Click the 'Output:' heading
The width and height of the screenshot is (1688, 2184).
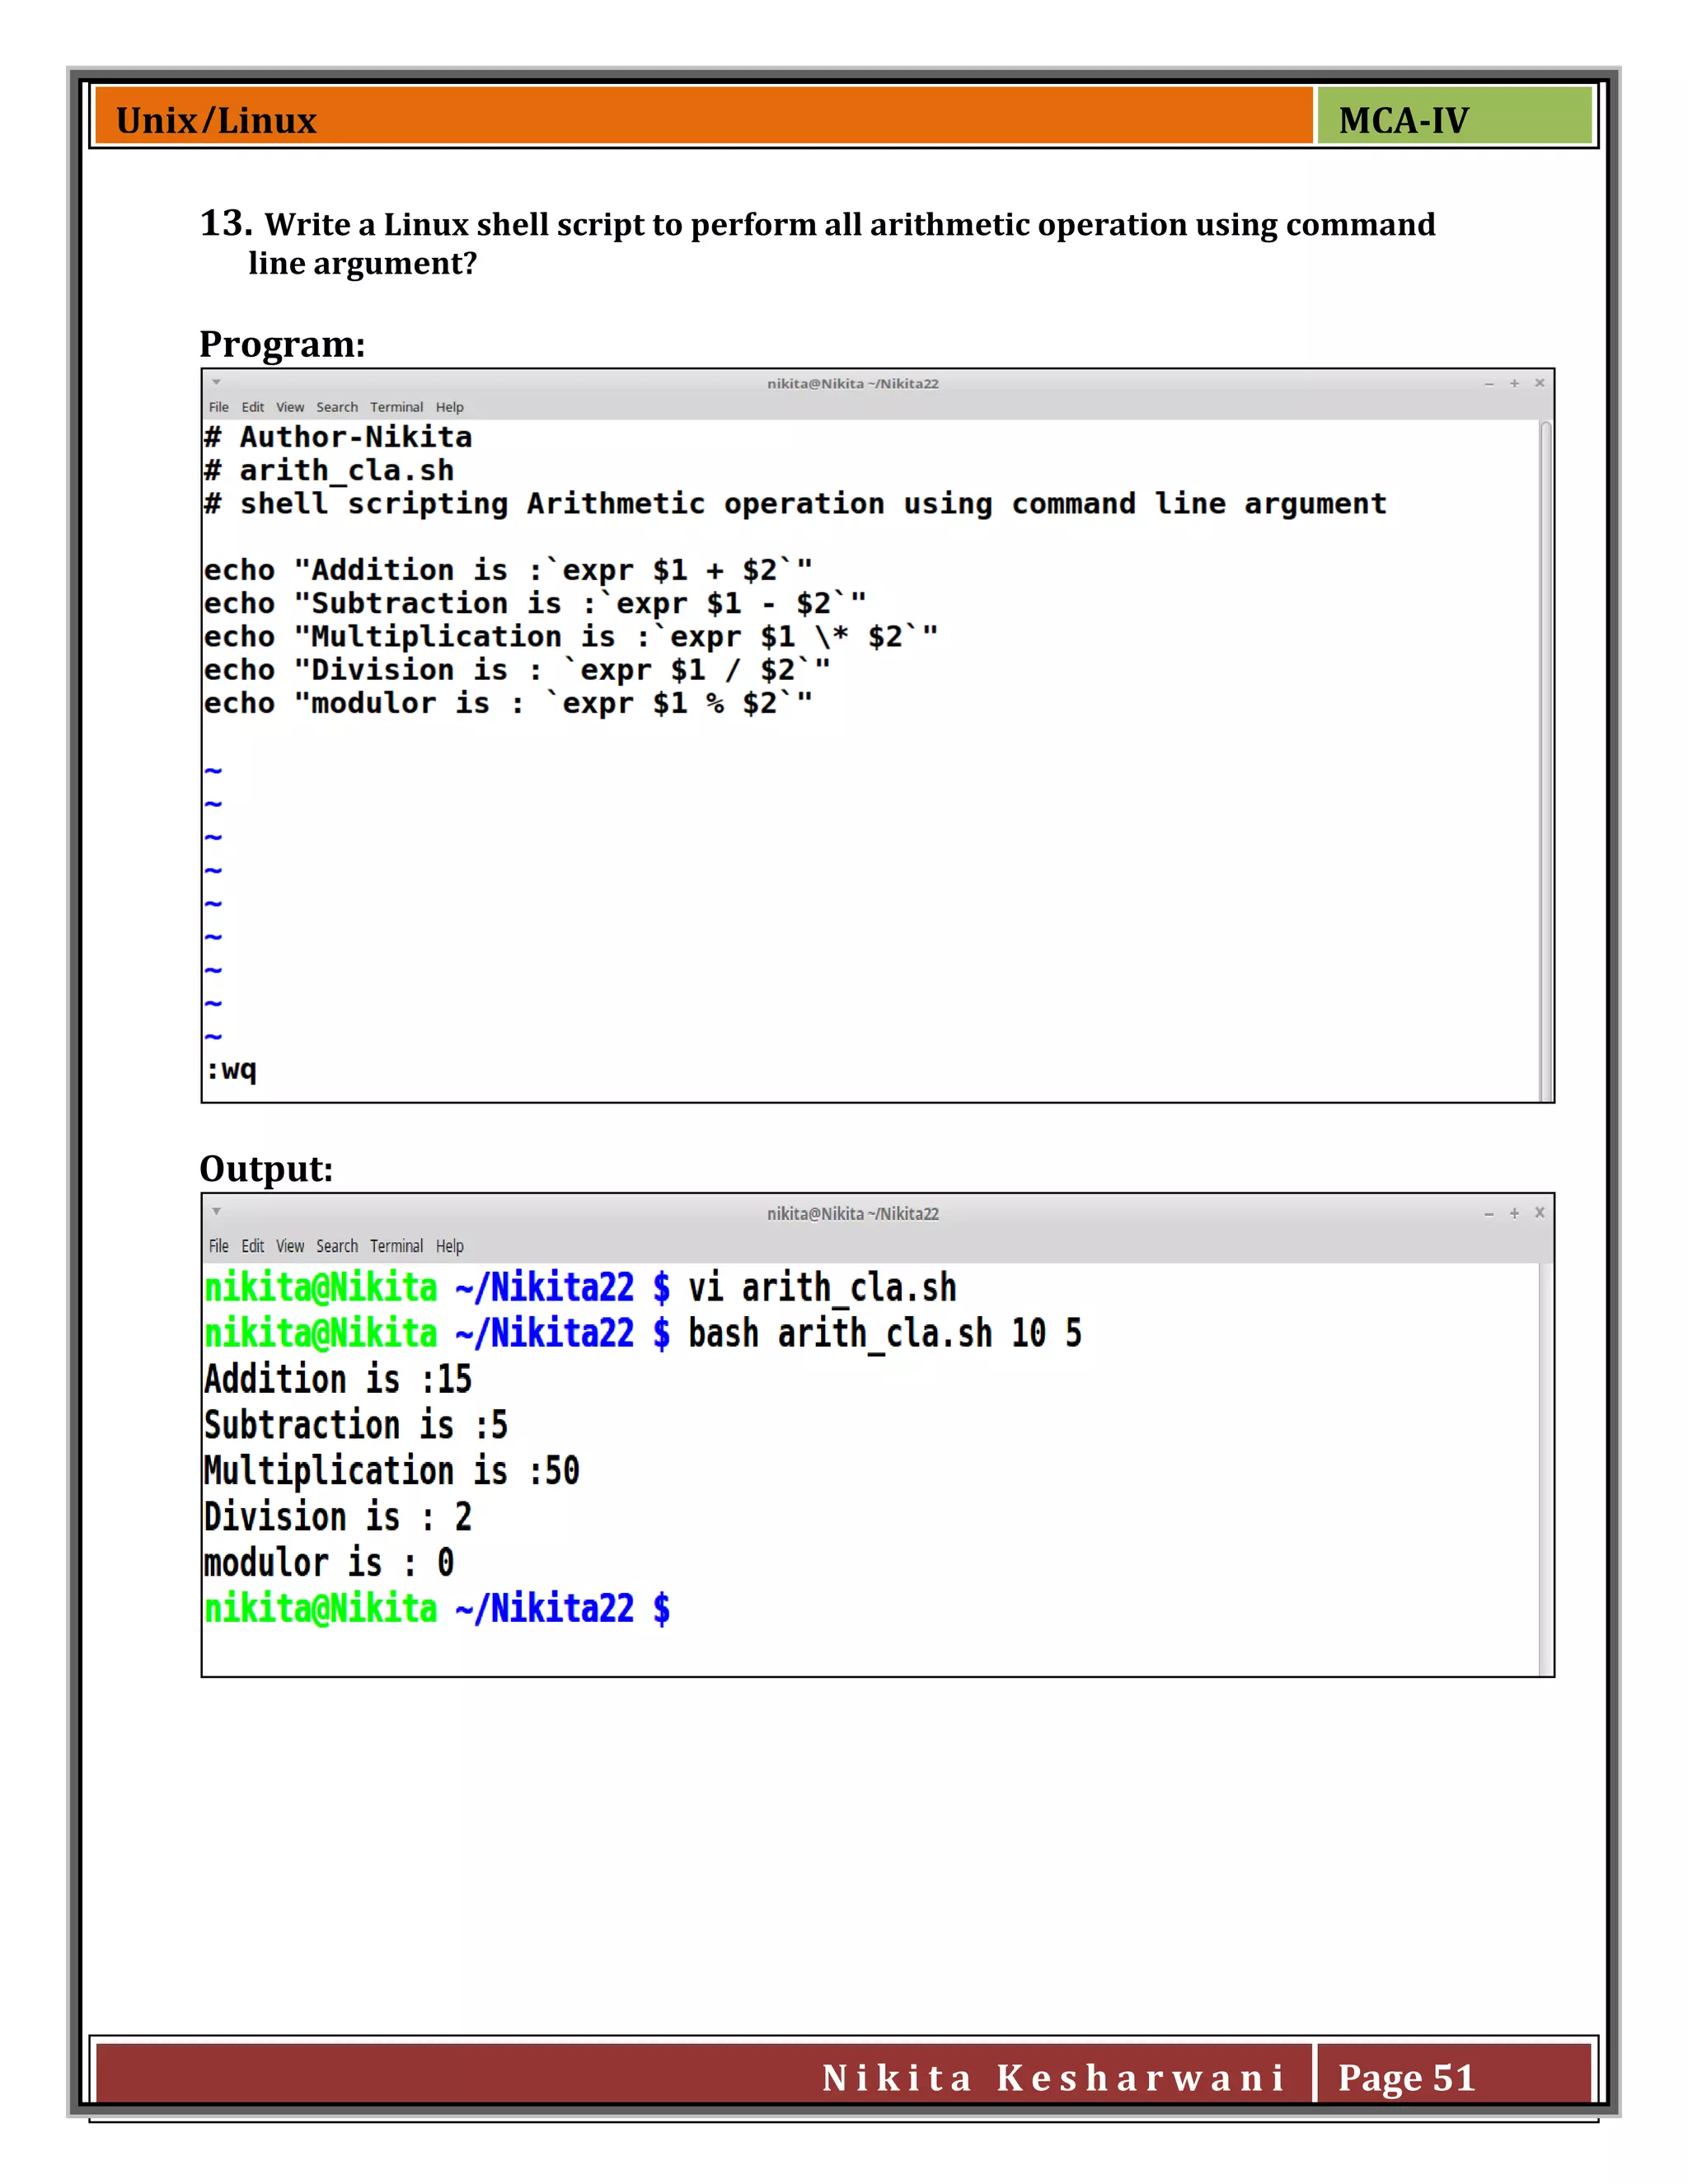click(266, 1170)
